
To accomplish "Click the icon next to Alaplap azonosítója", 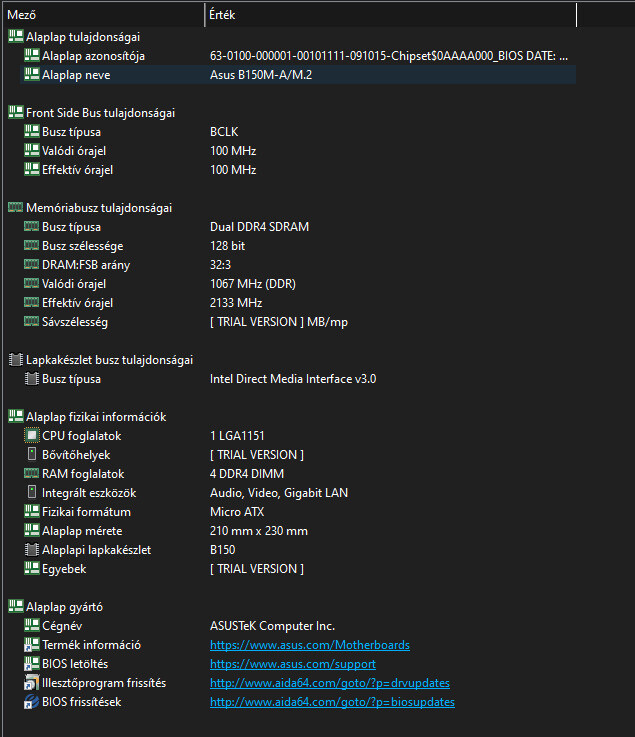I will coord(32,56).
